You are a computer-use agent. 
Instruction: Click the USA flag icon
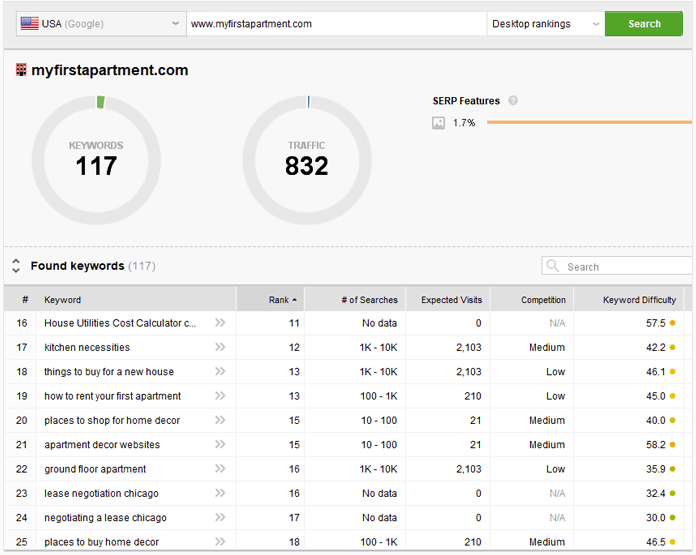pos(30,24)
